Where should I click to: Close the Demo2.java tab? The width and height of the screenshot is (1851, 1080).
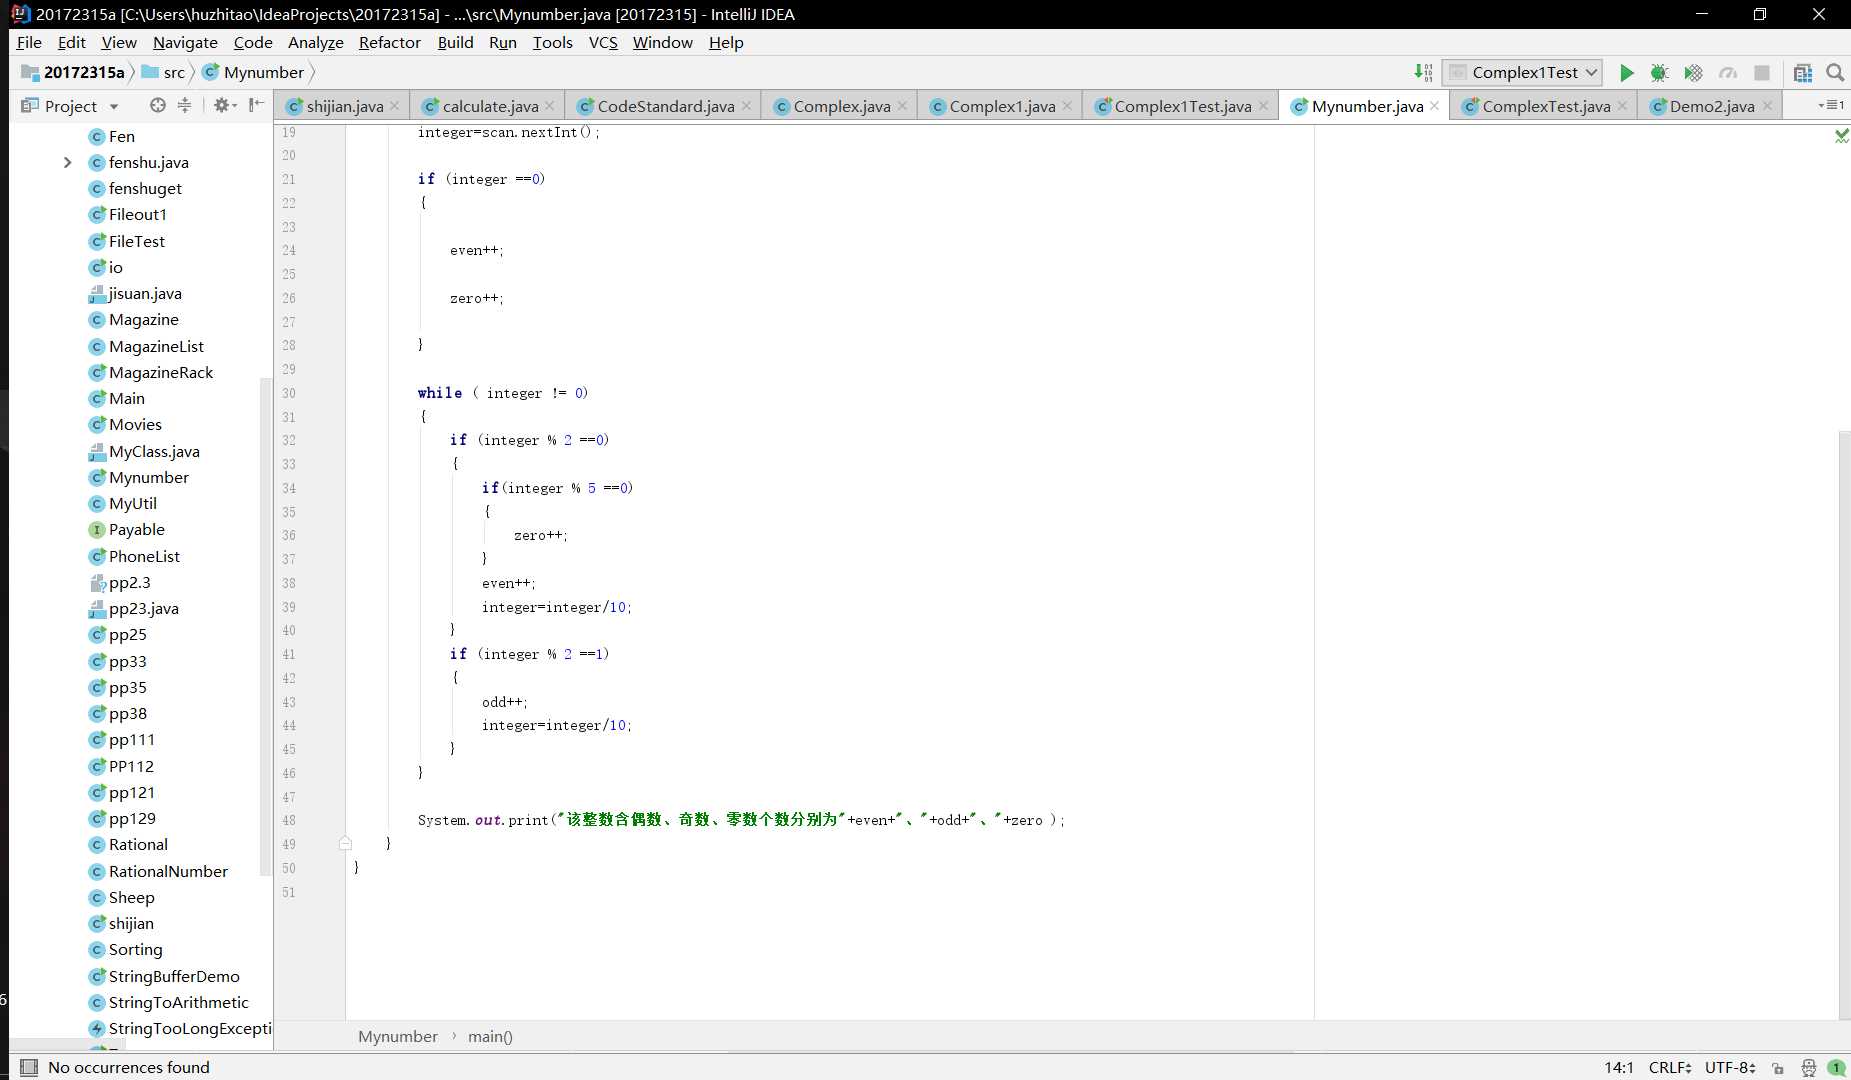click(1767, 106)
